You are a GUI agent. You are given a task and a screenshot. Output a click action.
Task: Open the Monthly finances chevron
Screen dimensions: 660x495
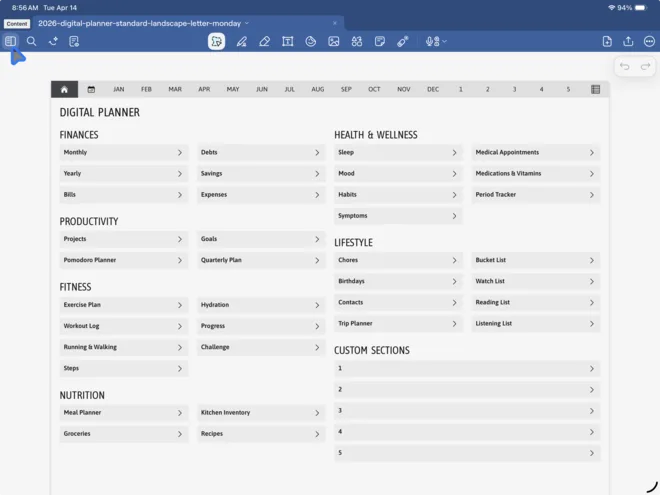(x=180, y=152)
